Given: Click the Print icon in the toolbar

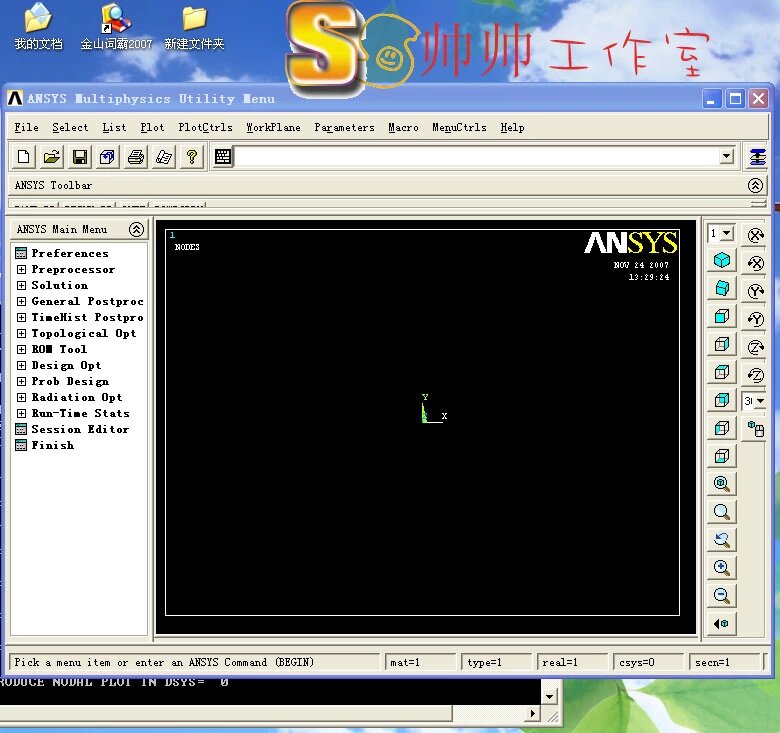Looking at the screenshot, I should pyautogui.click(x=136, y=157).
